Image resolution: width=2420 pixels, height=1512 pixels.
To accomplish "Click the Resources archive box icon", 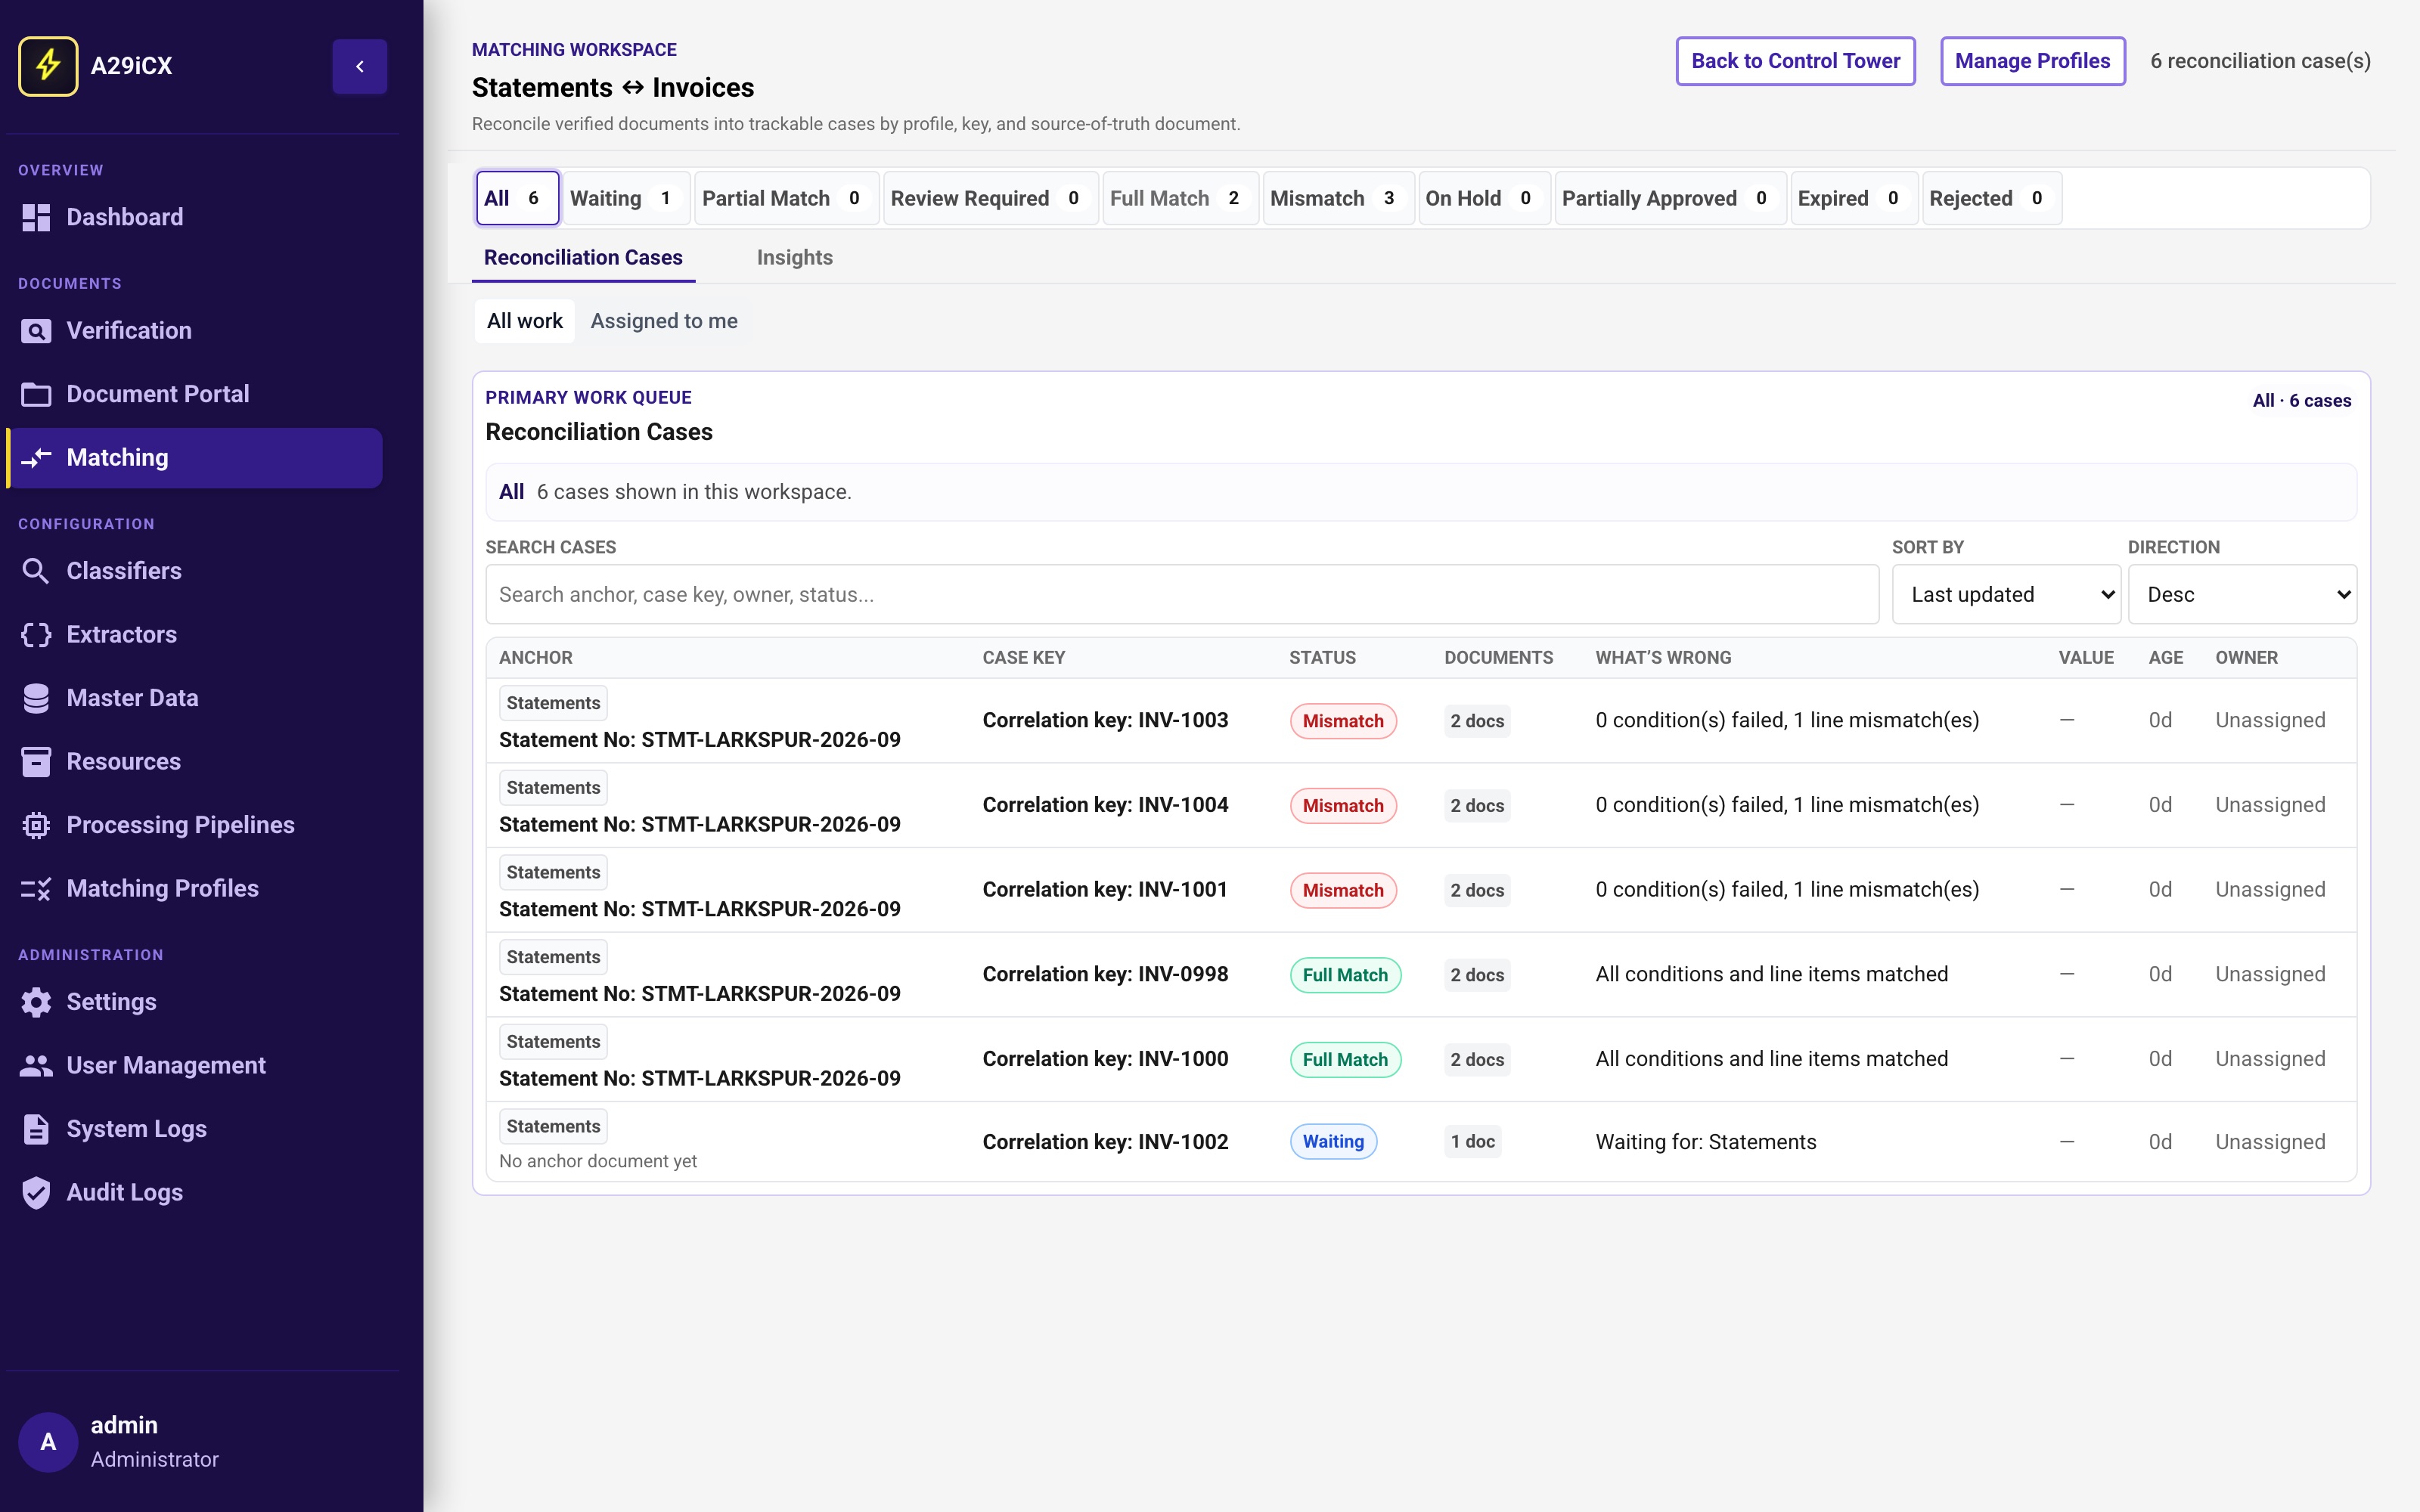I will [36, 762].
